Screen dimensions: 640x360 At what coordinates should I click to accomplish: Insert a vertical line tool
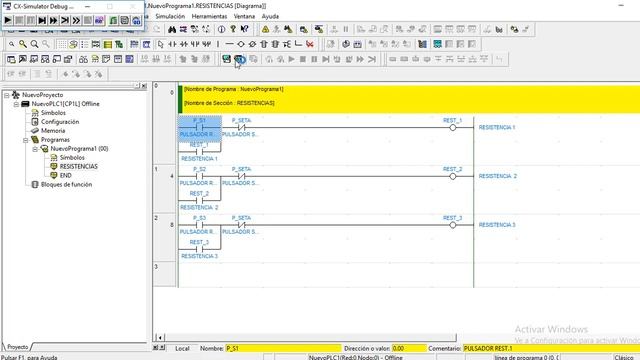pyautogui.click(x=218, y=44)
